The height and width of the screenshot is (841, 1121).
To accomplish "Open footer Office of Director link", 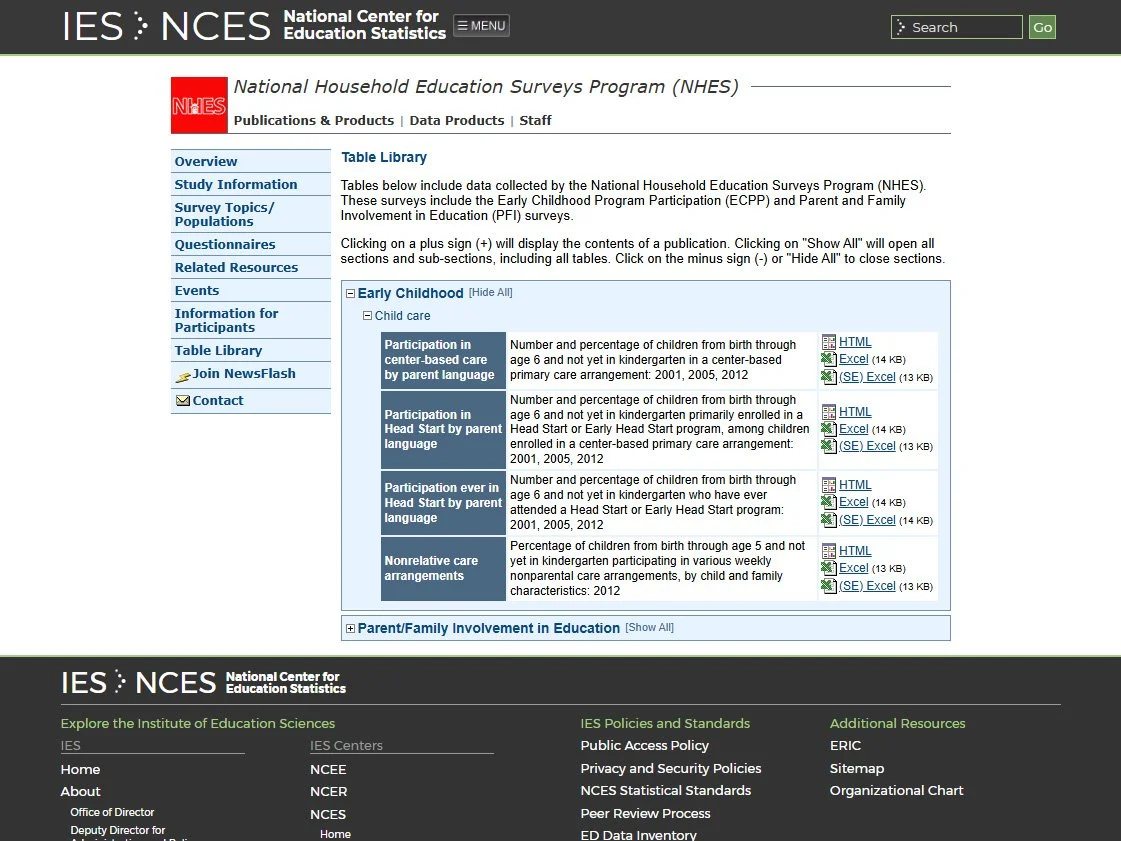I will click(112, 812).
